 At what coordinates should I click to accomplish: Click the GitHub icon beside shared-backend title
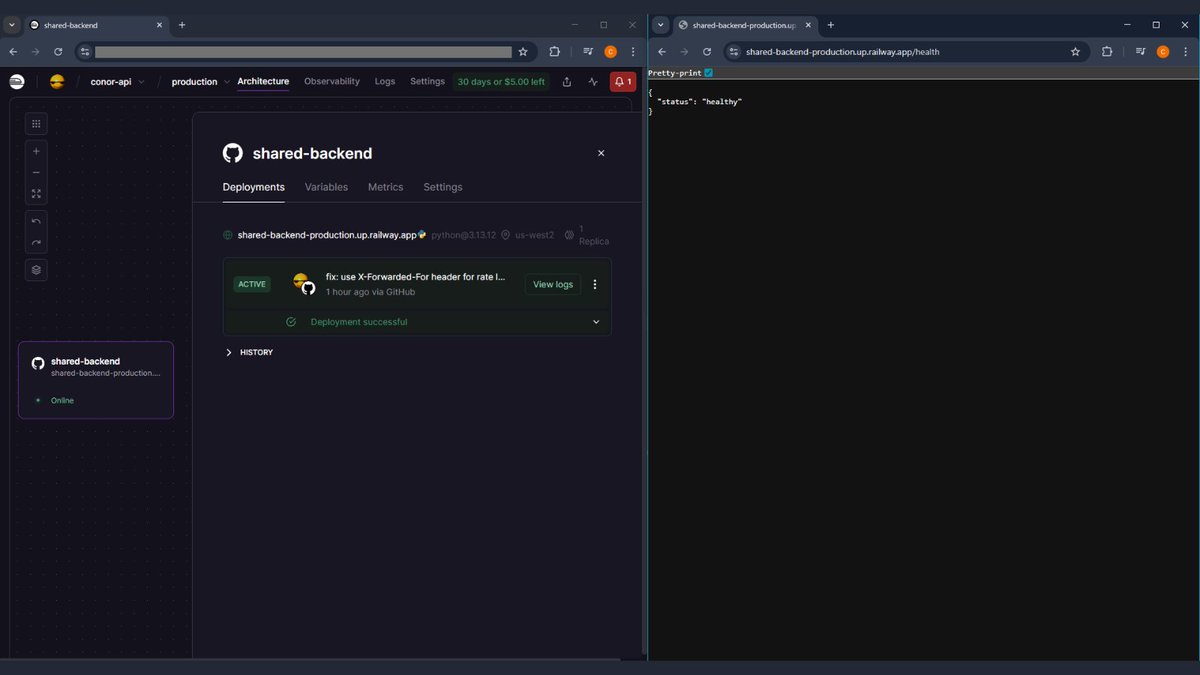233,153
